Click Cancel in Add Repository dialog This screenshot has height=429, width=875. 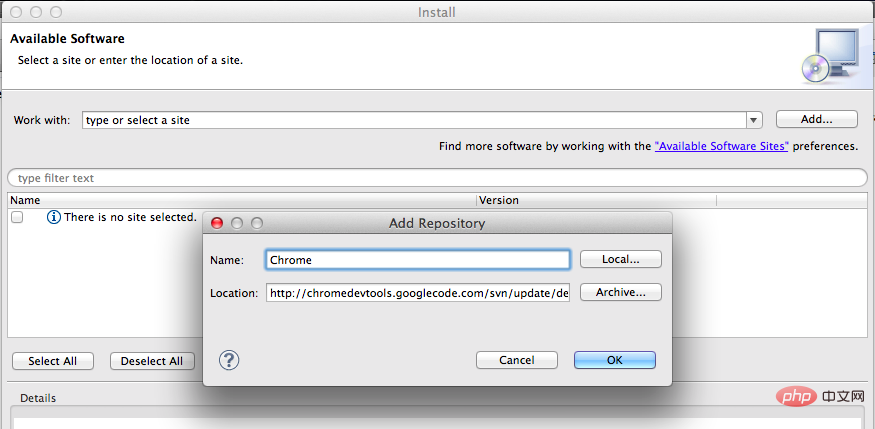pos(517,360)
